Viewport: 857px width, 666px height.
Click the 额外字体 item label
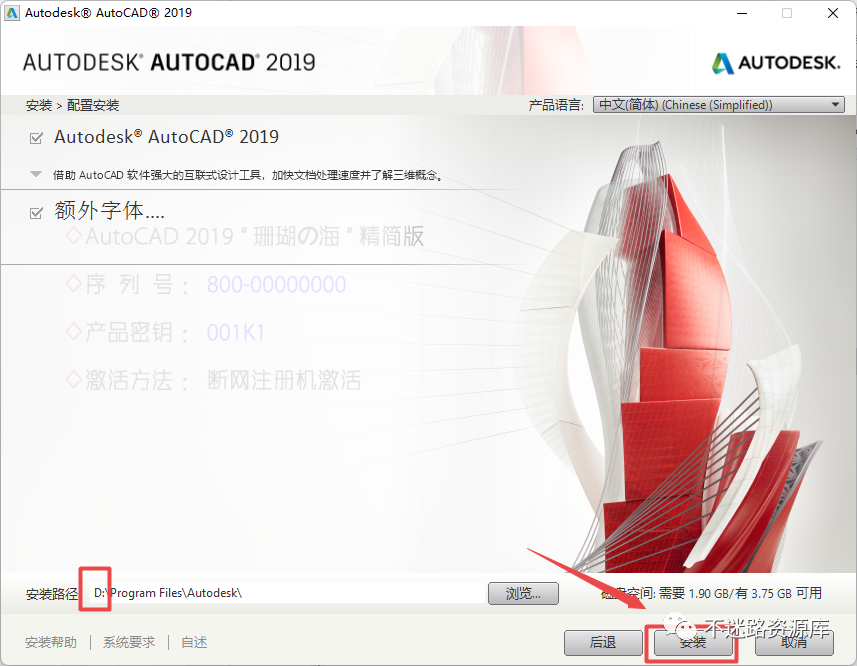click(109, 211)
